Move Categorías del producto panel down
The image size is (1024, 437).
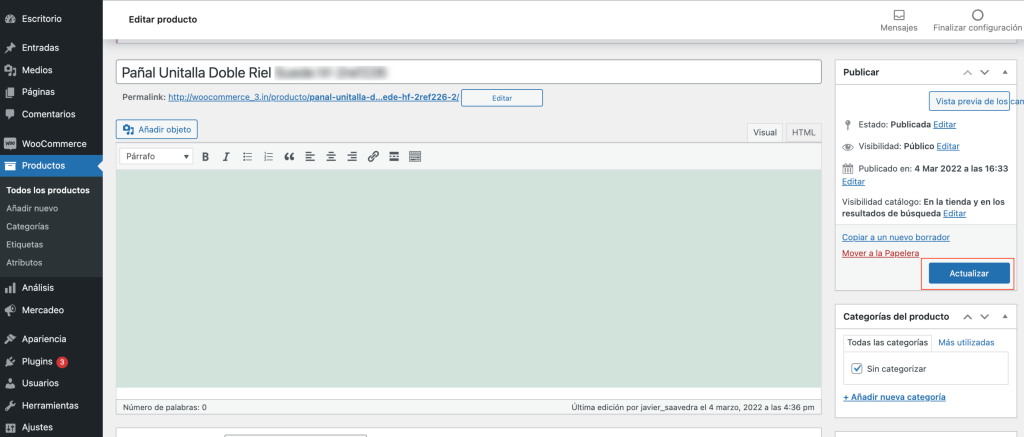pos(985,317)
